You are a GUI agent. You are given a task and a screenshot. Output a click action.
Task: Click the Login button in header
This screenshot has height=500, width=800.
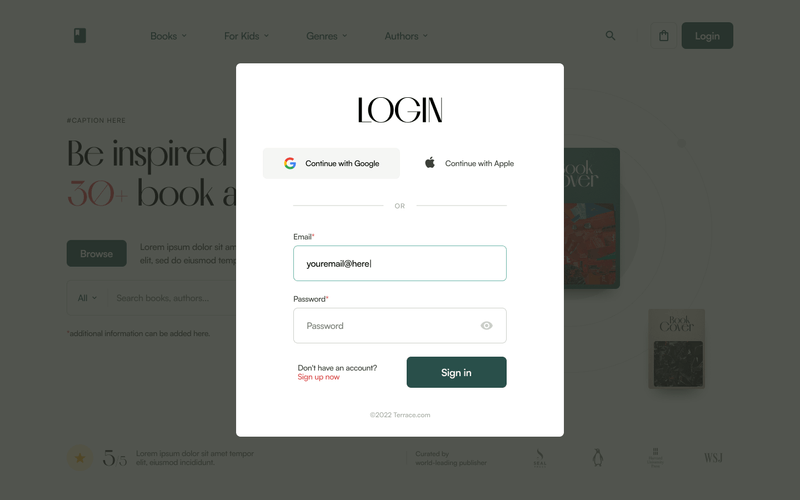(x=707, y=36)
